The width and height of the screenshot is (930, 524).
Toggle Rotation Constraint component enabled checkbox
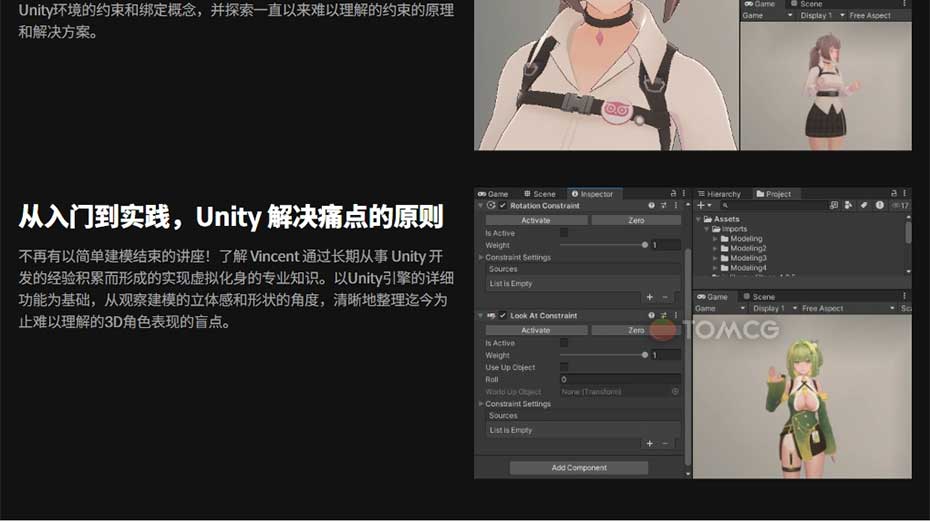coord(503,205)
